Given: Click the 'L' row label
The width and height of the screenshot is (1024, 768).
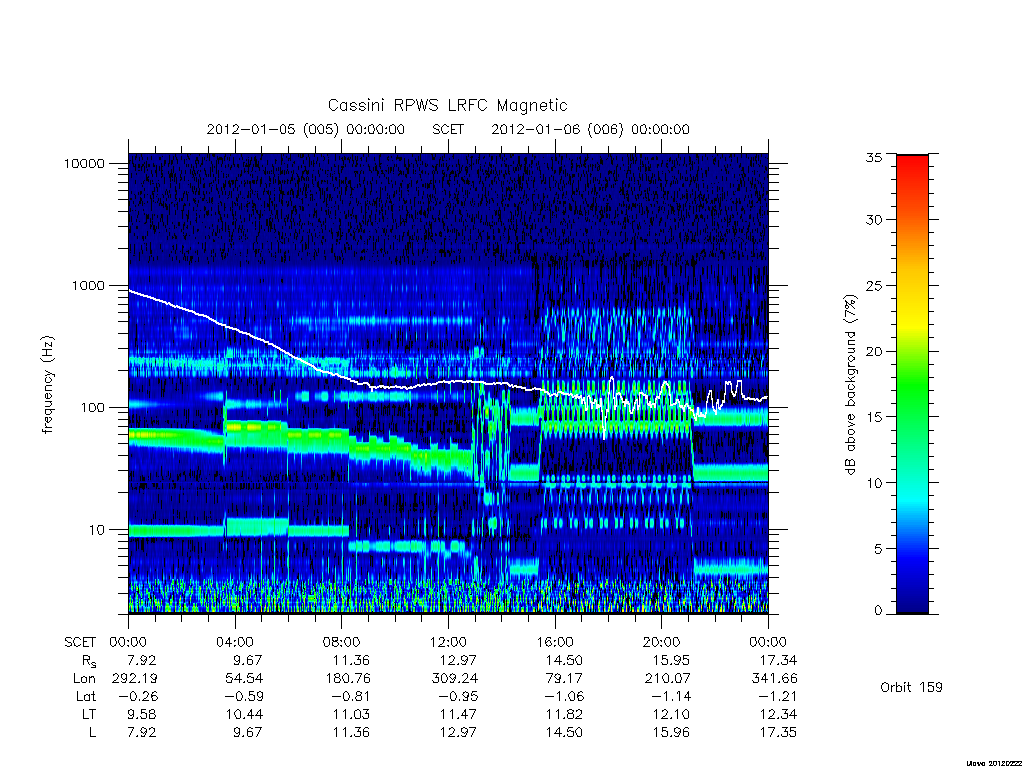Looking at the screenshot, I should (92, 732).
